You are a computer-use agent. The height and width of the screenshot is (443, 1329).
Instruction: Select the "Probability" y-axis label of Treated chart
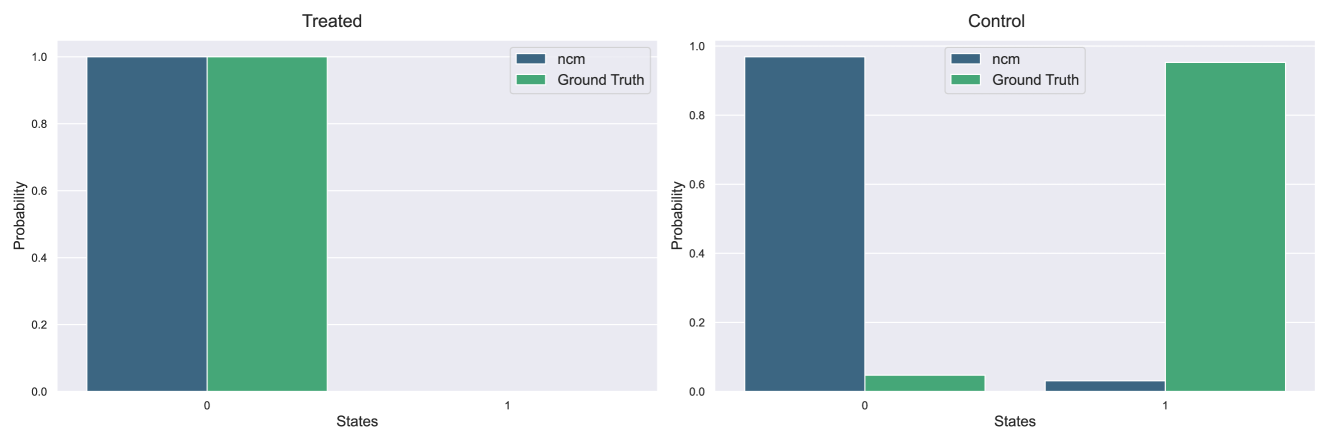click(x=19, y=215)
